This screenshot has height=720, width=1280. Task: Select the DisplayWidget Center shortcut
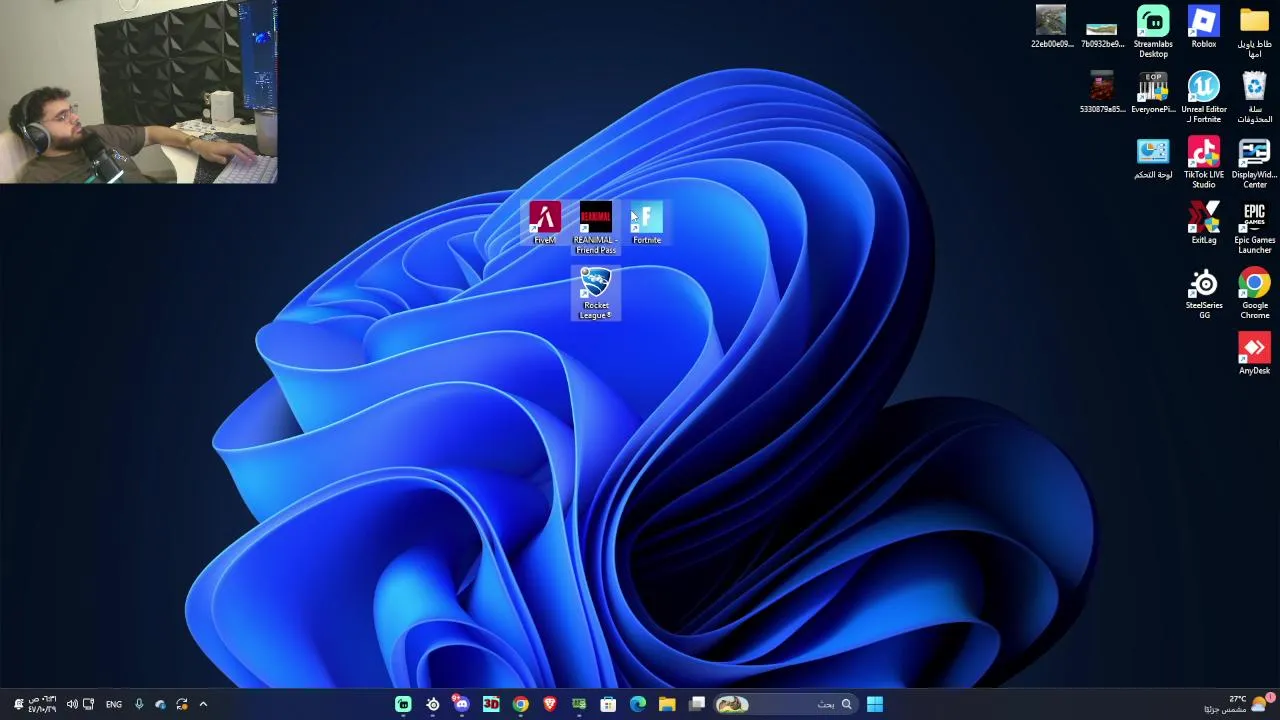[1255, 162]
